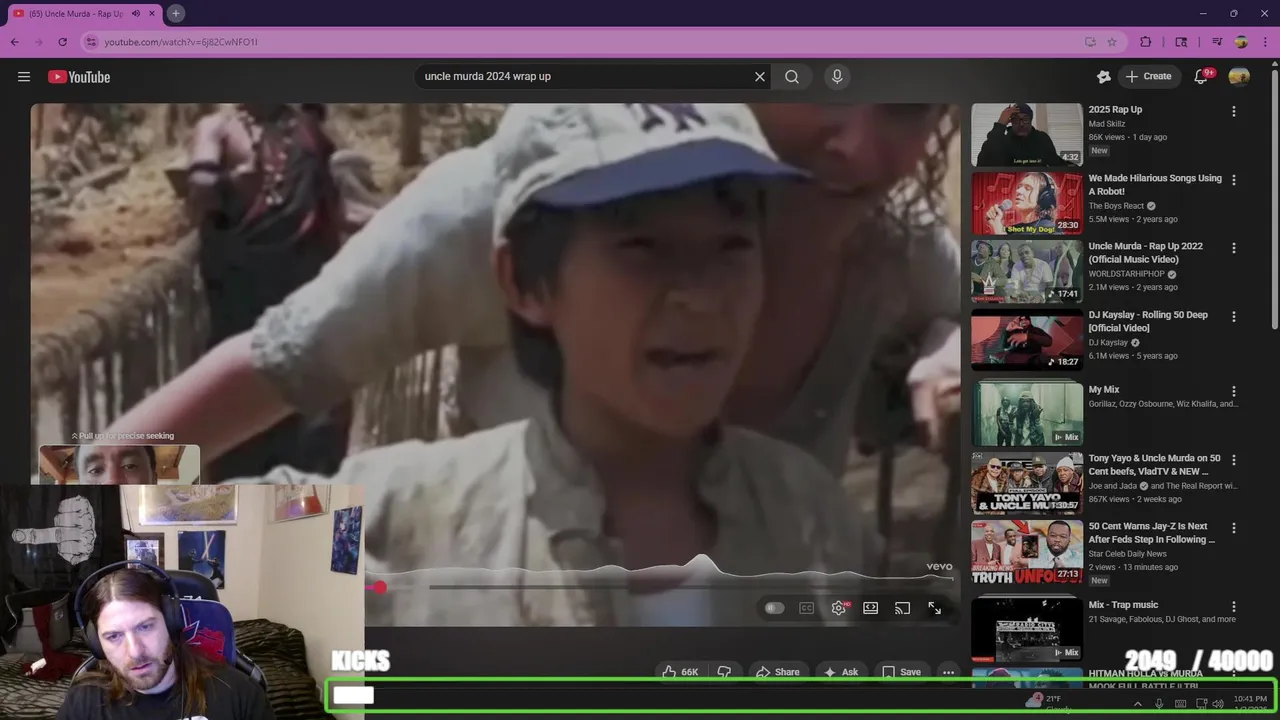
Task: Open the YouTube guide hamburger menu
Action: [x=24, y=77]
